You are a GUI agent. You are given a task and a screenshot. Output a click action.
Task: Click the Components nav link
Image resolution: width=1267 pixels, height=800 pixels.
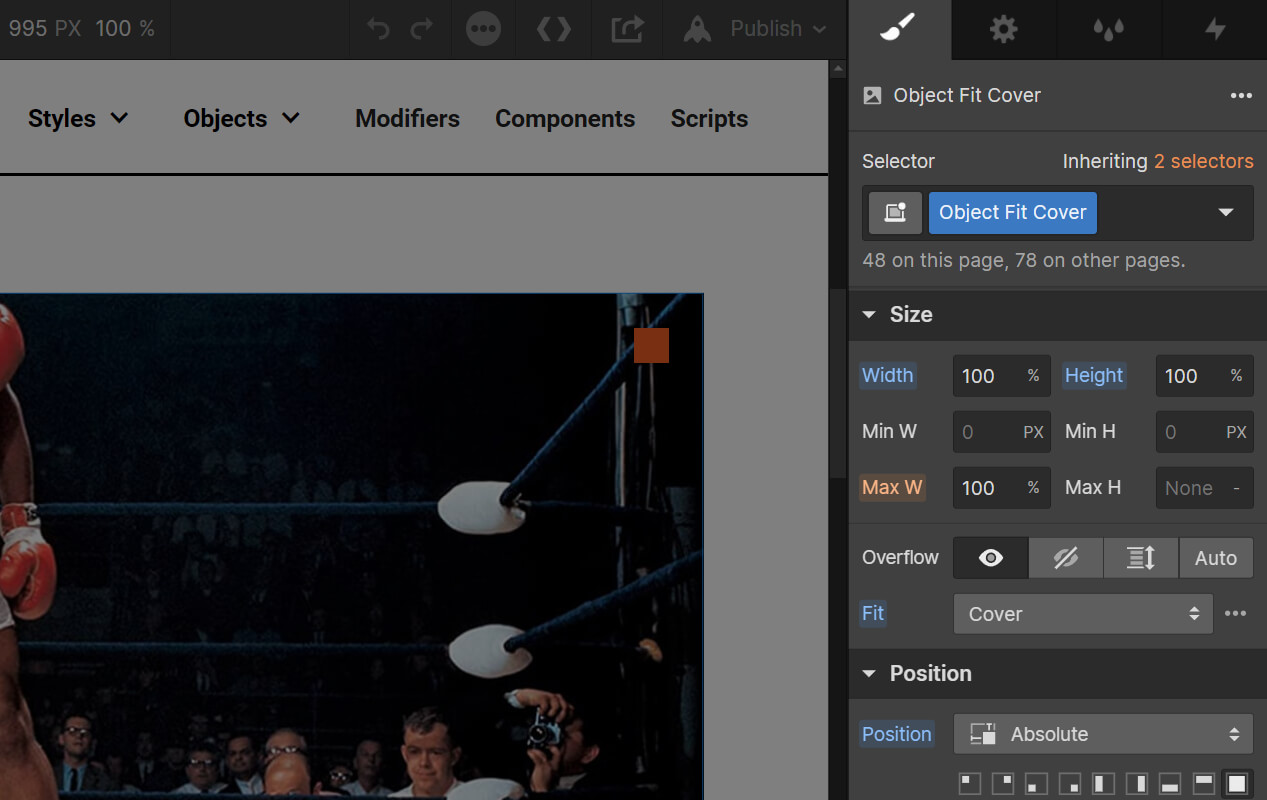click(565, 118)
